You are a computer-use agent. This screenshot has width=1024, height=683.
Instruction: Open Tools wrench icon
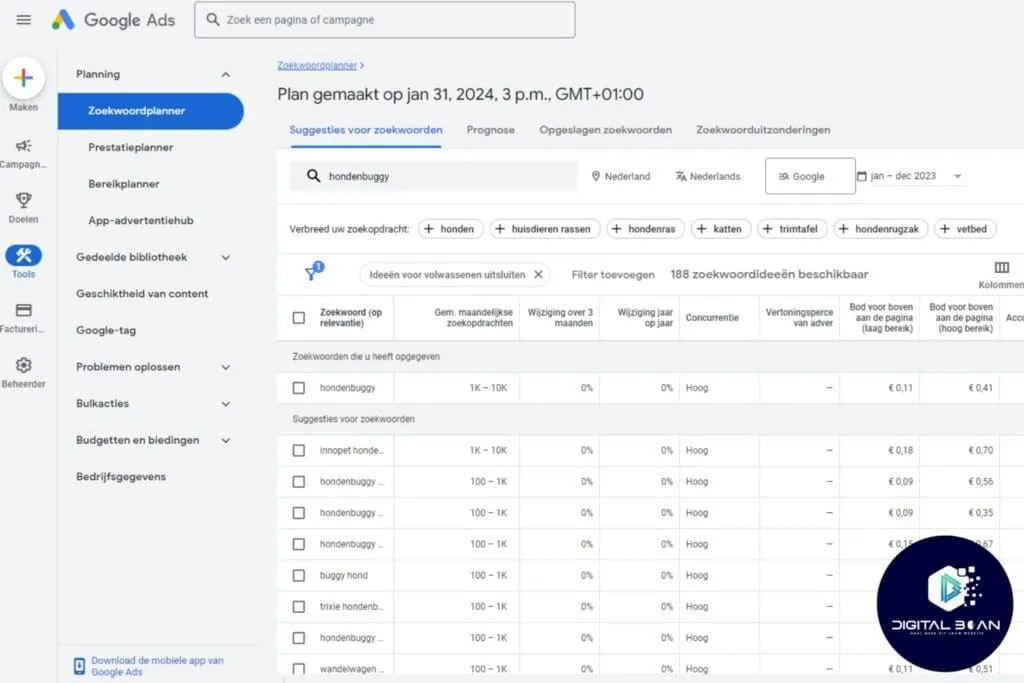[24, 255]
